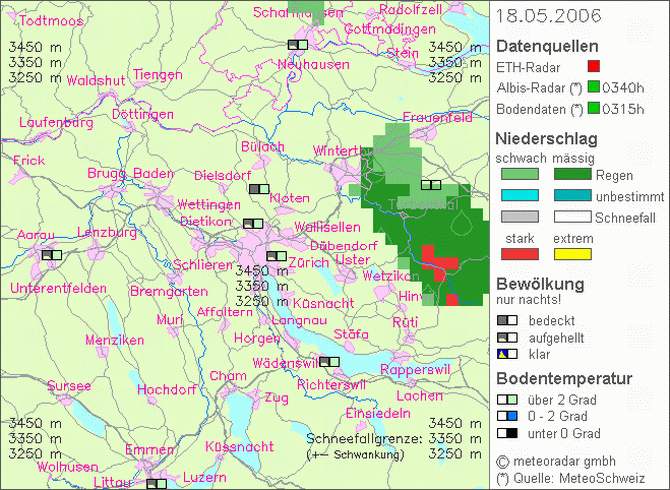Click the 'Uster' town label
The height and width of the screenshot is (490, 670).
(353, 260)
